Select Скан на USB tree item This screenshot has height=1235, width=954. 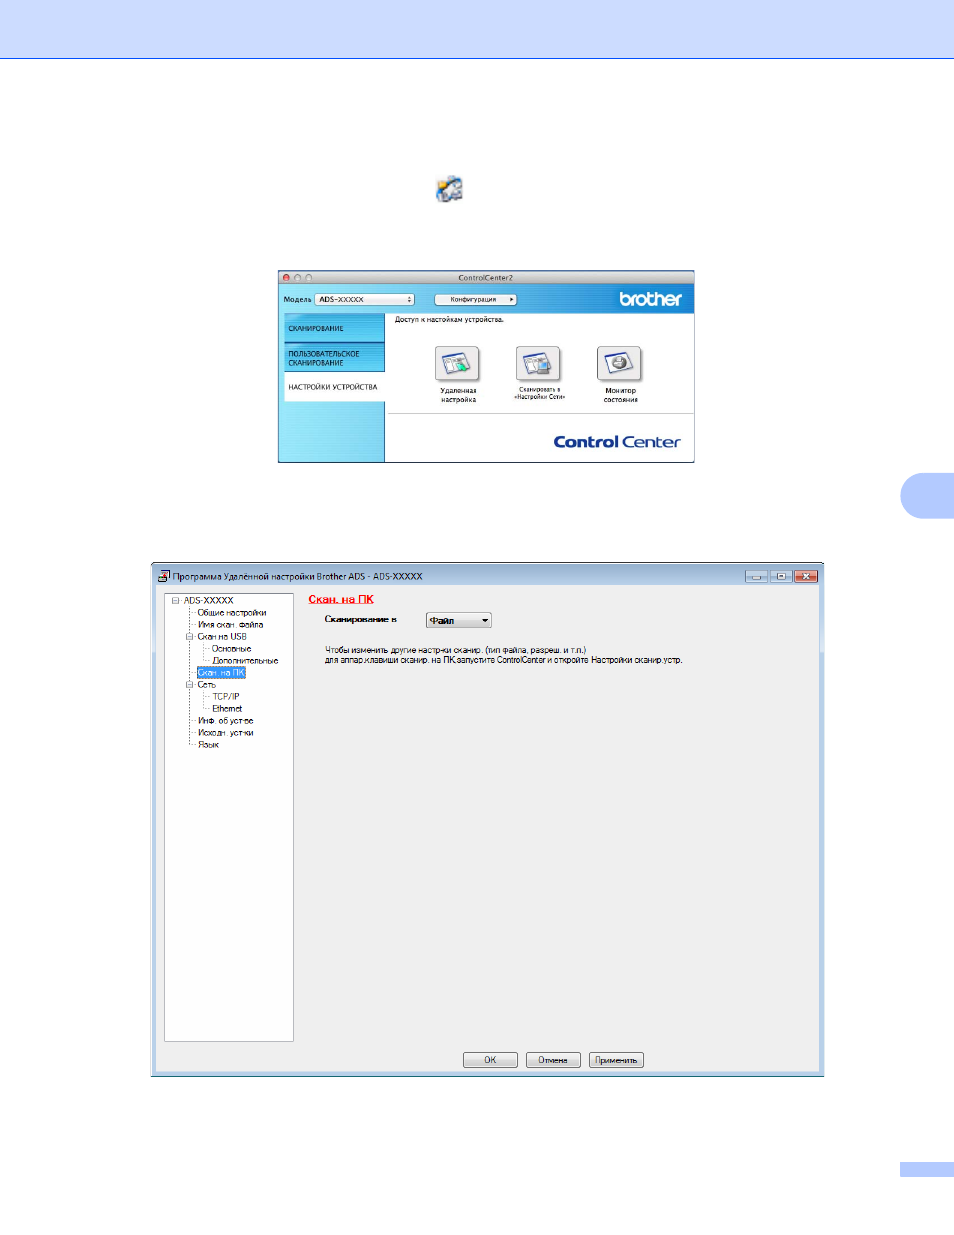coord(222,637)
